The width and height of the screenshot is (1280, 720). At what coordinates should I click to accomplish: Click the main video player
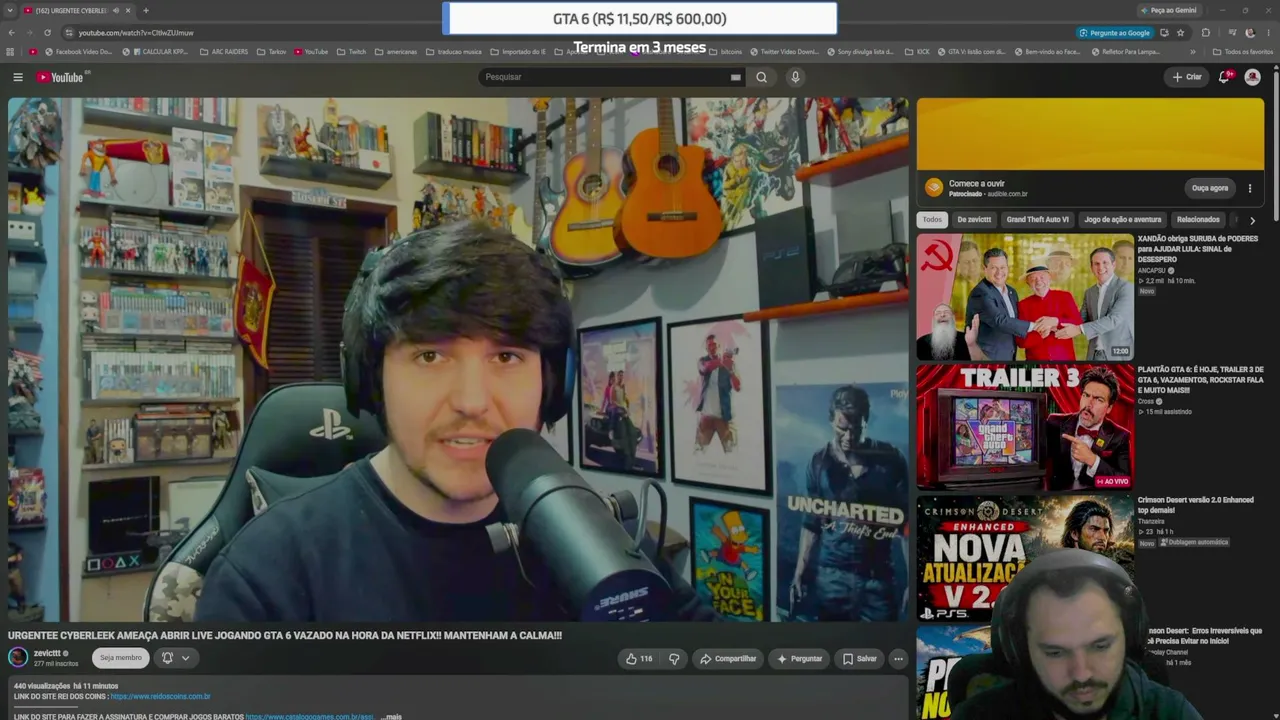pyautogui.click(x=458, y=360)
